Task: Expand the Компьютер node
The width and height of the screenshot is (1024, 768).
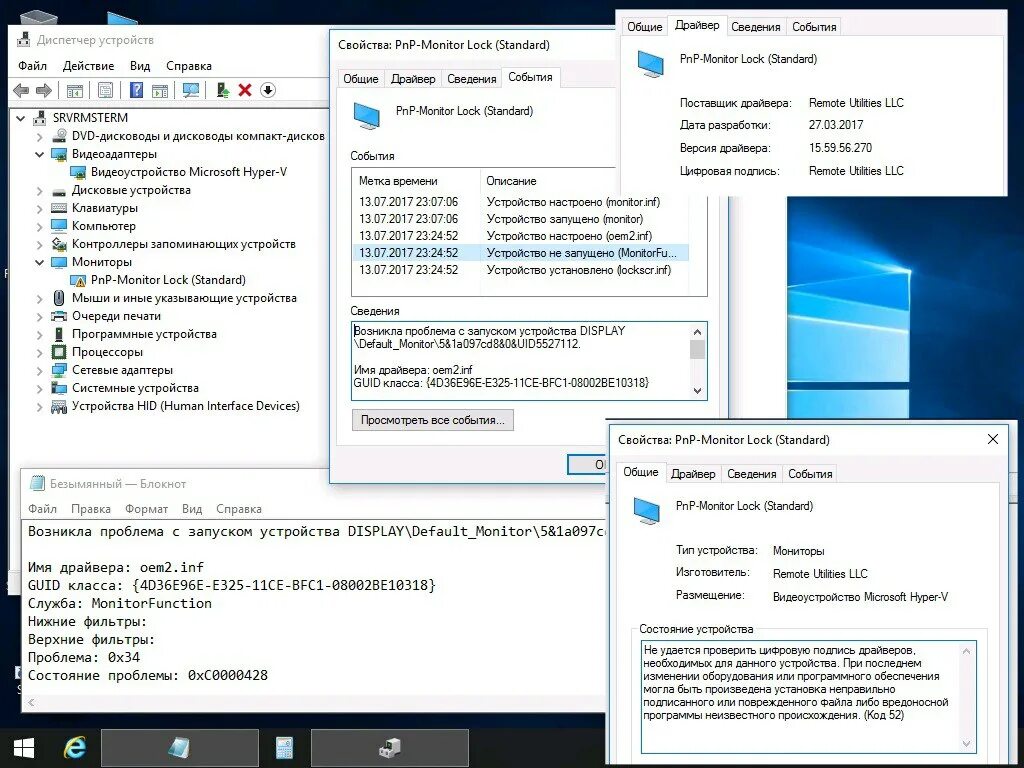Action: point(39,227)
